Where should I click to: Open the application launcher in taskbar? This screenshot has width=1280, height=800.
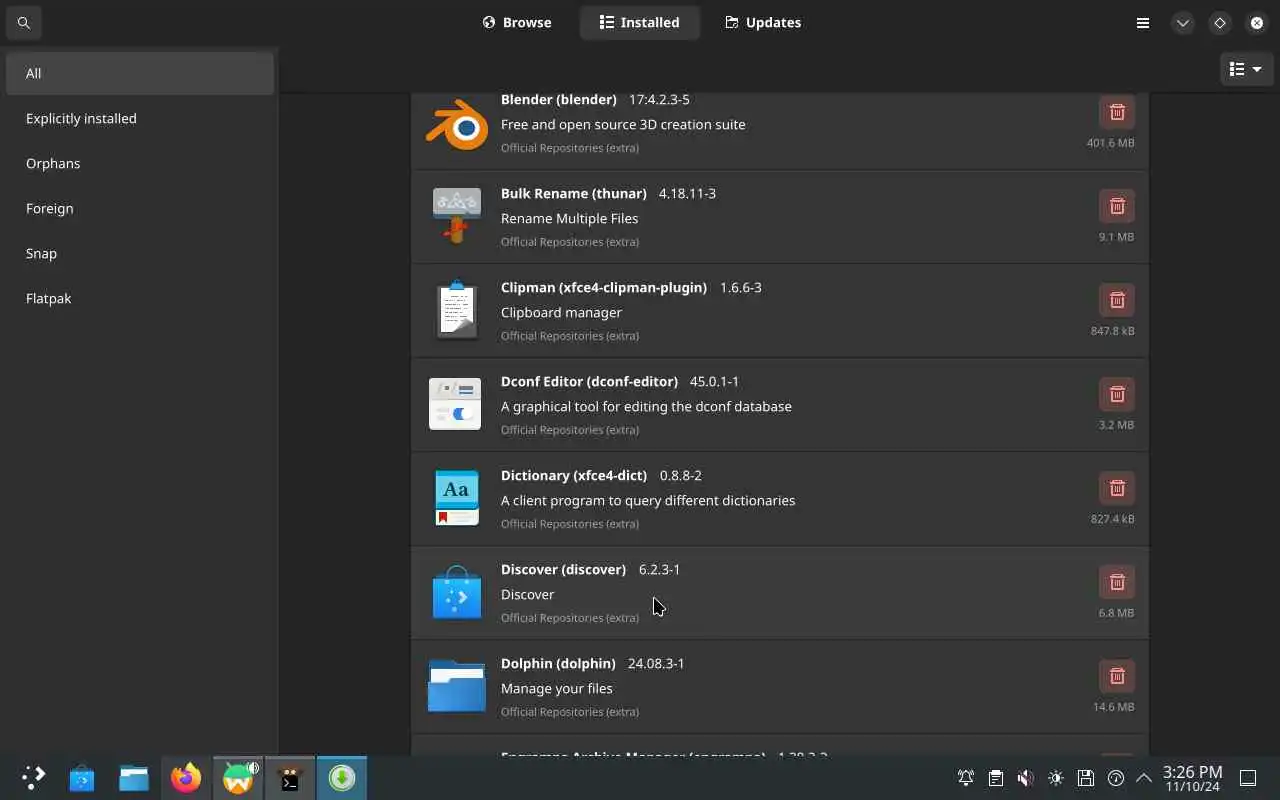point(33,778)
